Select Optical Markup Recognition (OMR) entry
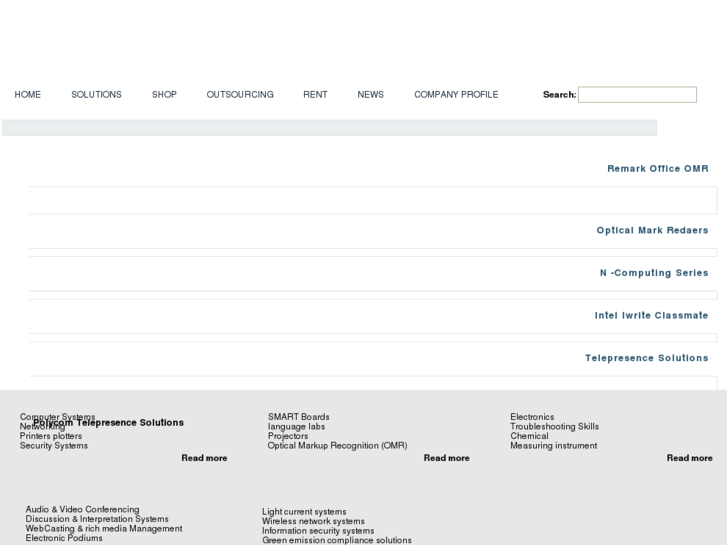 [x=337, y=446]
